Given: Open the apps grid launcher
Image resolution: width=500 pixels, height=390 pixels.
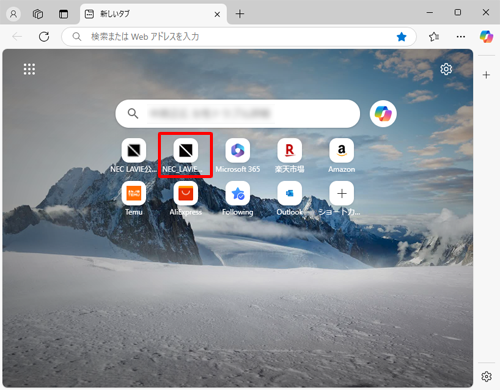Looking at the screenshot, I should click(29, 69).
